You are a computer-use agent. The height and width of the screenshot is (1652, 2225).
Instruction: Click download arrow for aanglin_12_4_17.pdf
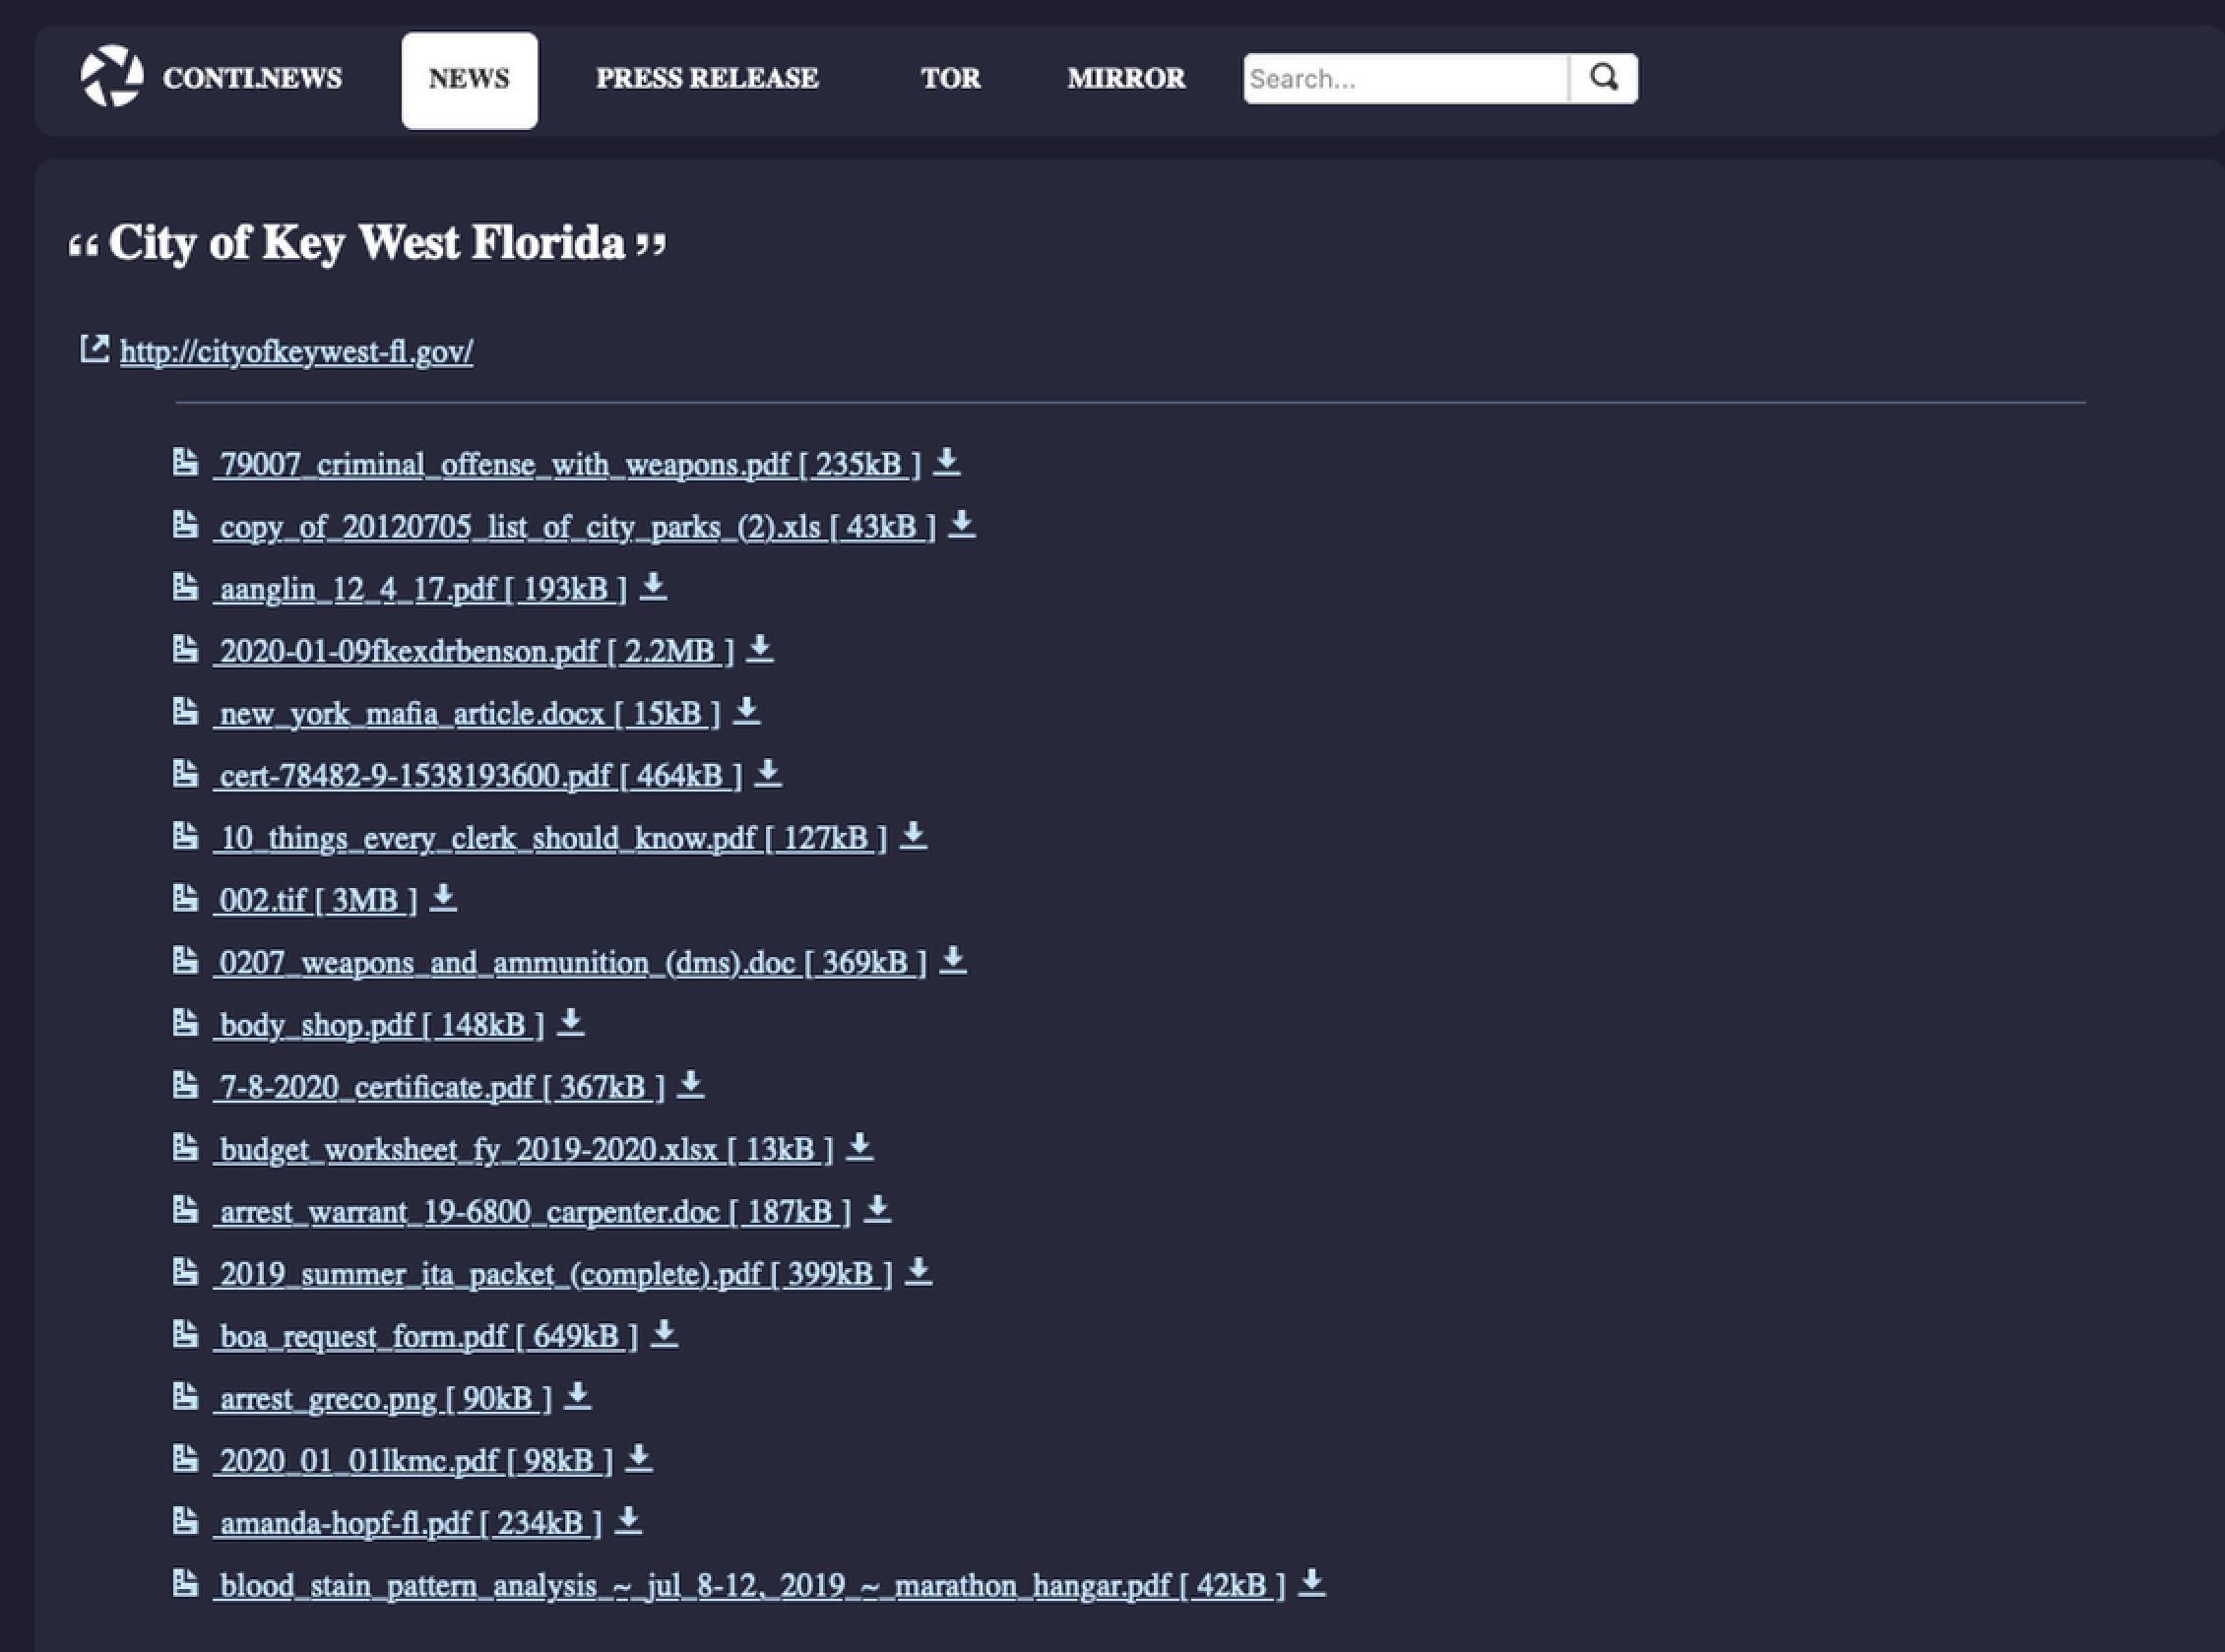click(653, 586)
